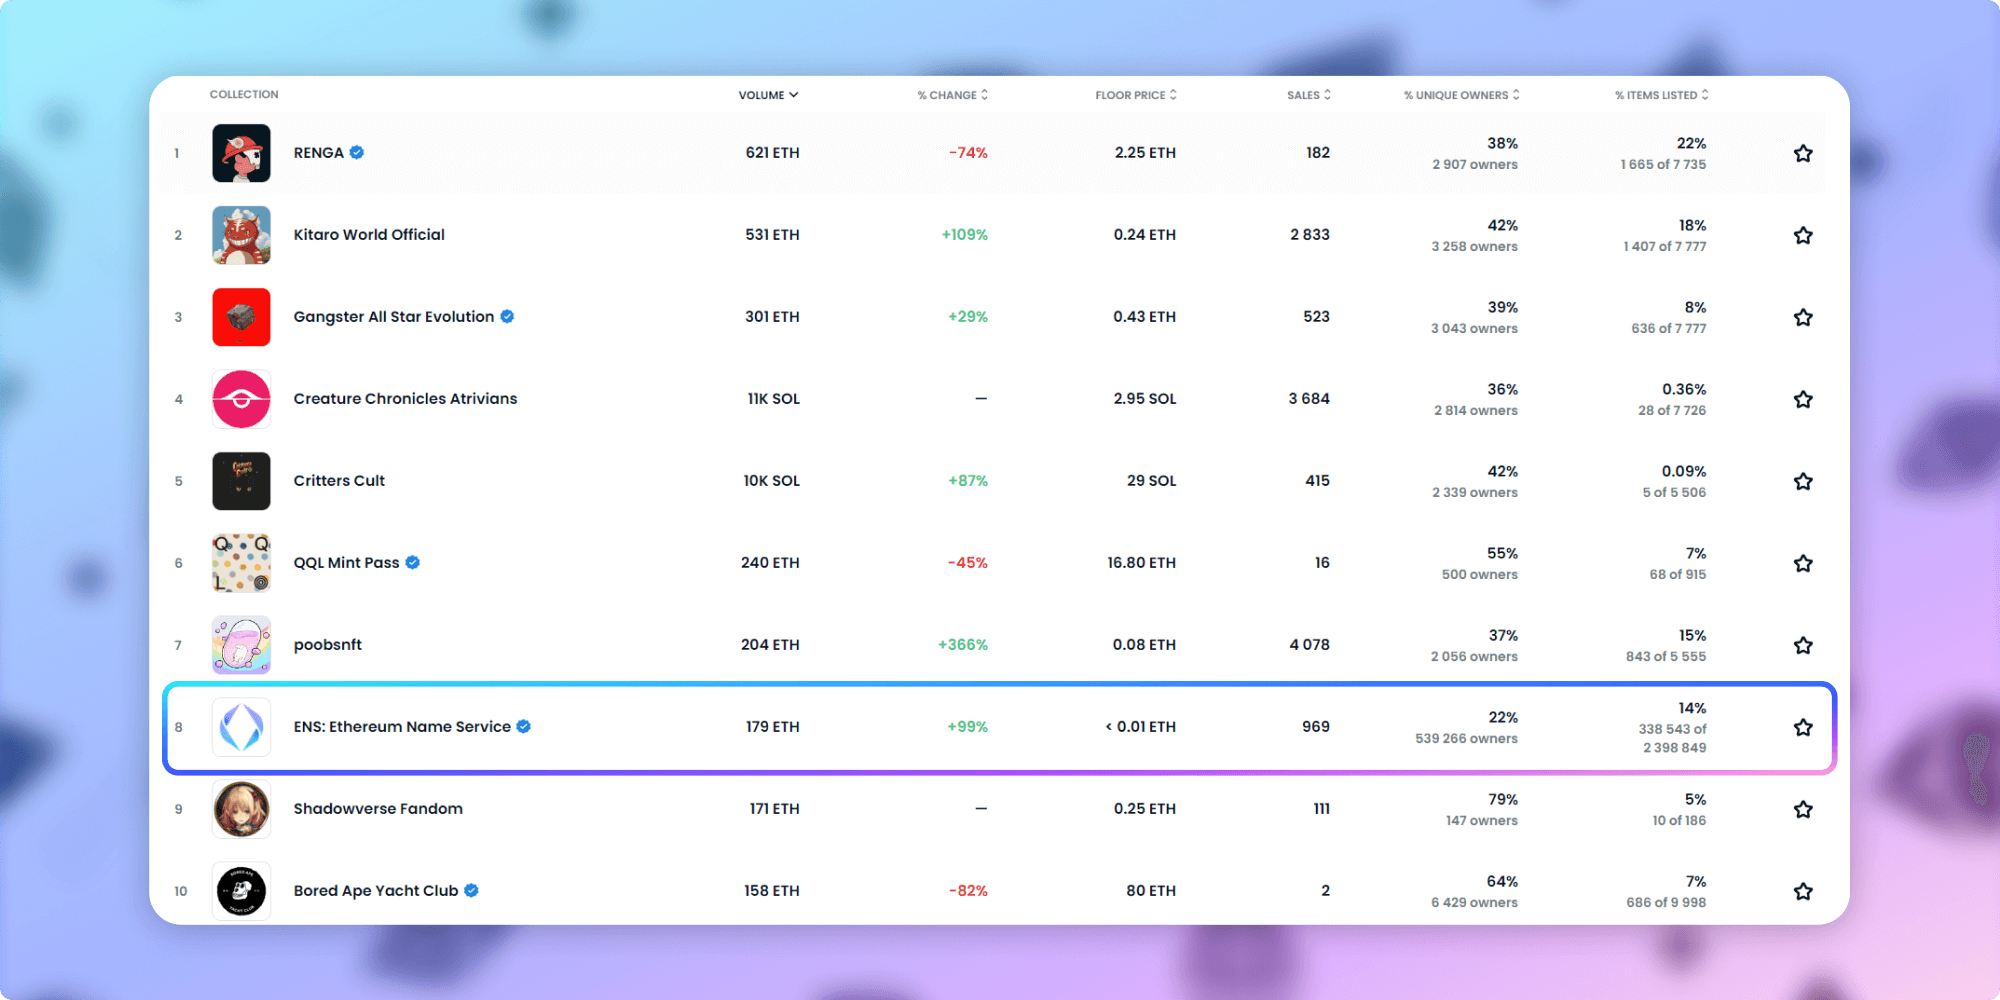Open the ENS diamond logo
Screen dimensions: 2000x1000
[241, 727]
